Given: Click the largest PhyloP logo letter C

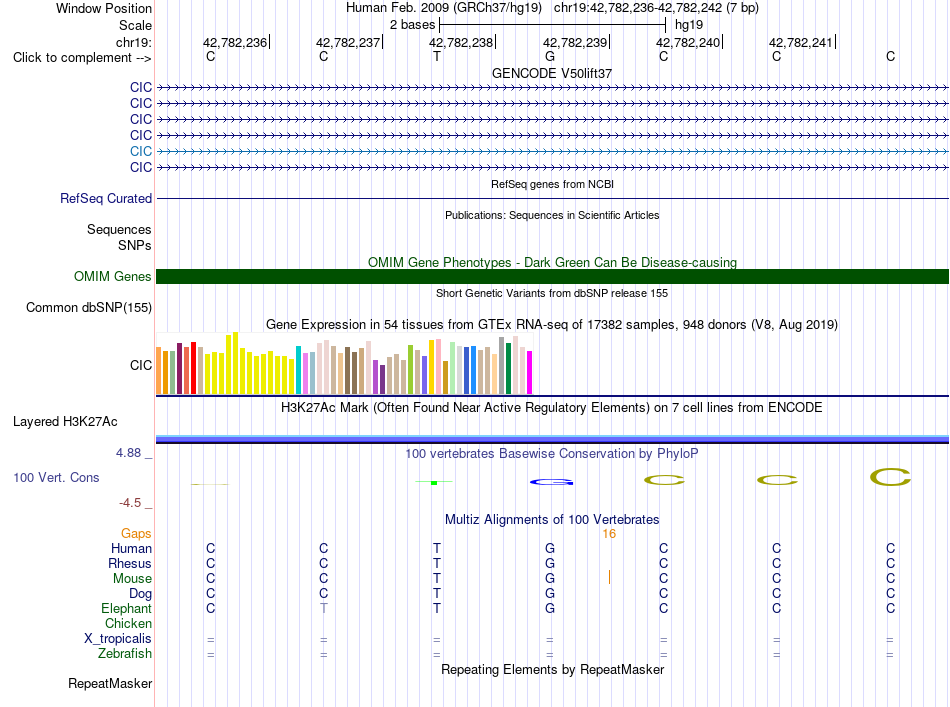Looking at the screenshot, I should [x=890, y=477].
